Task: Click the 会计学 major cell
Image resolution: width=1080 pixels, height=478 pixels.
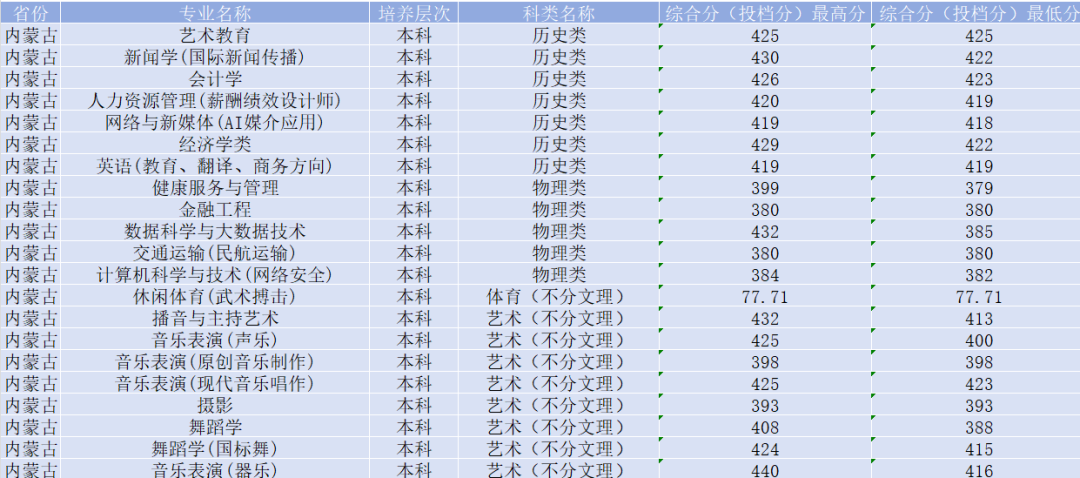Action: 215,79
